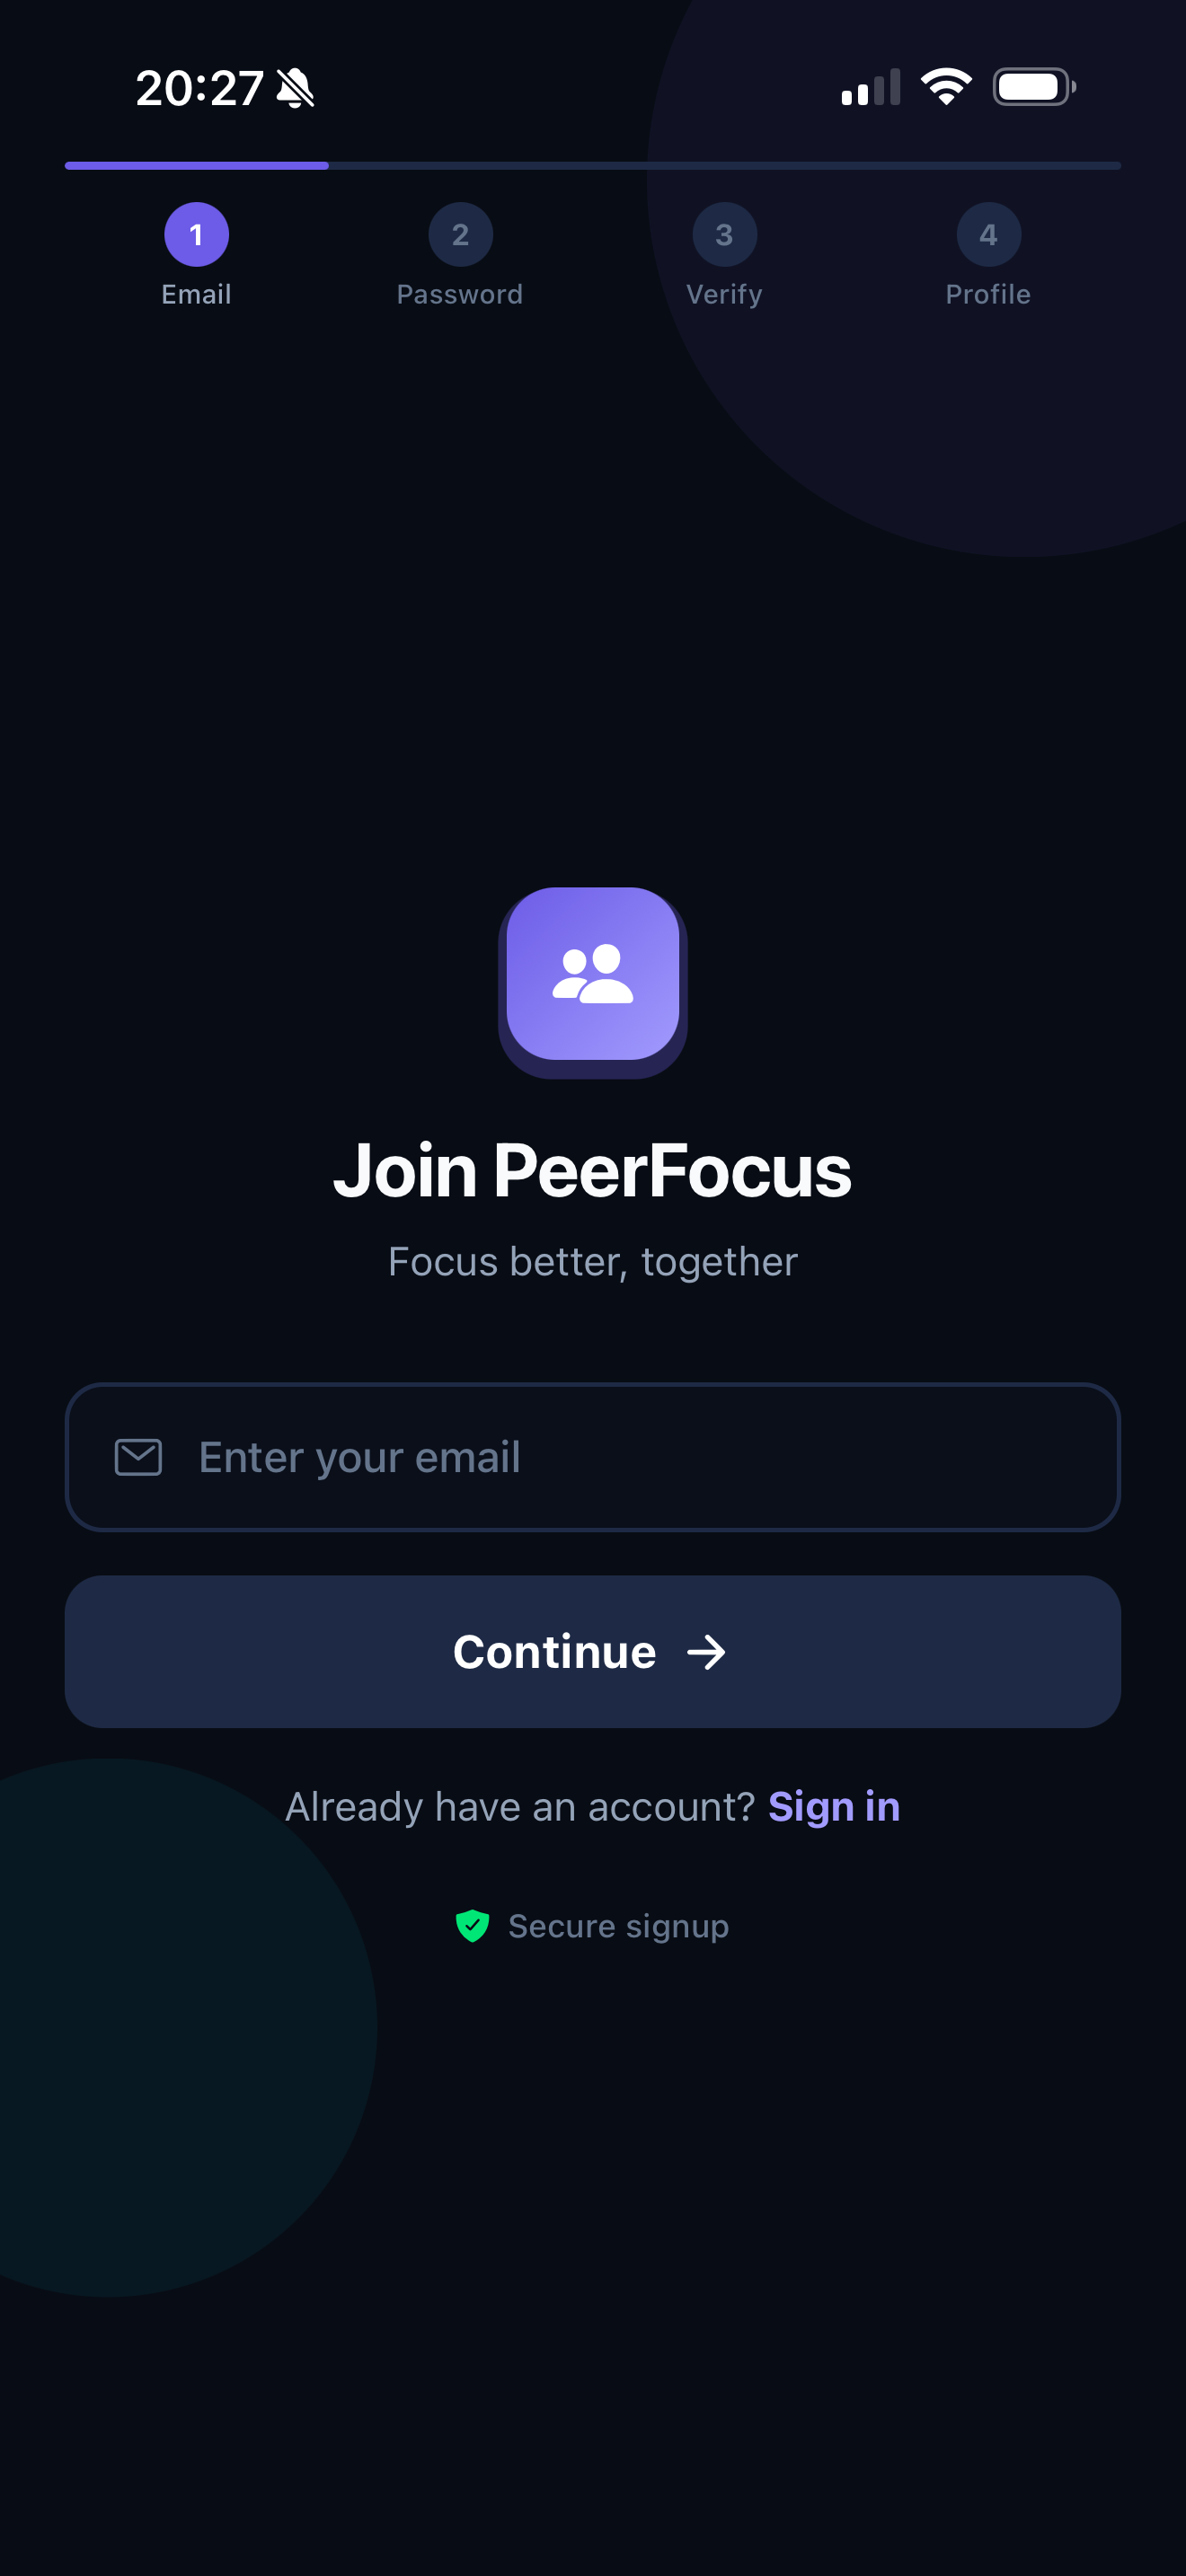Open the Sign in link
Screen dimensions: 1186x2576
coord(834,1807)
